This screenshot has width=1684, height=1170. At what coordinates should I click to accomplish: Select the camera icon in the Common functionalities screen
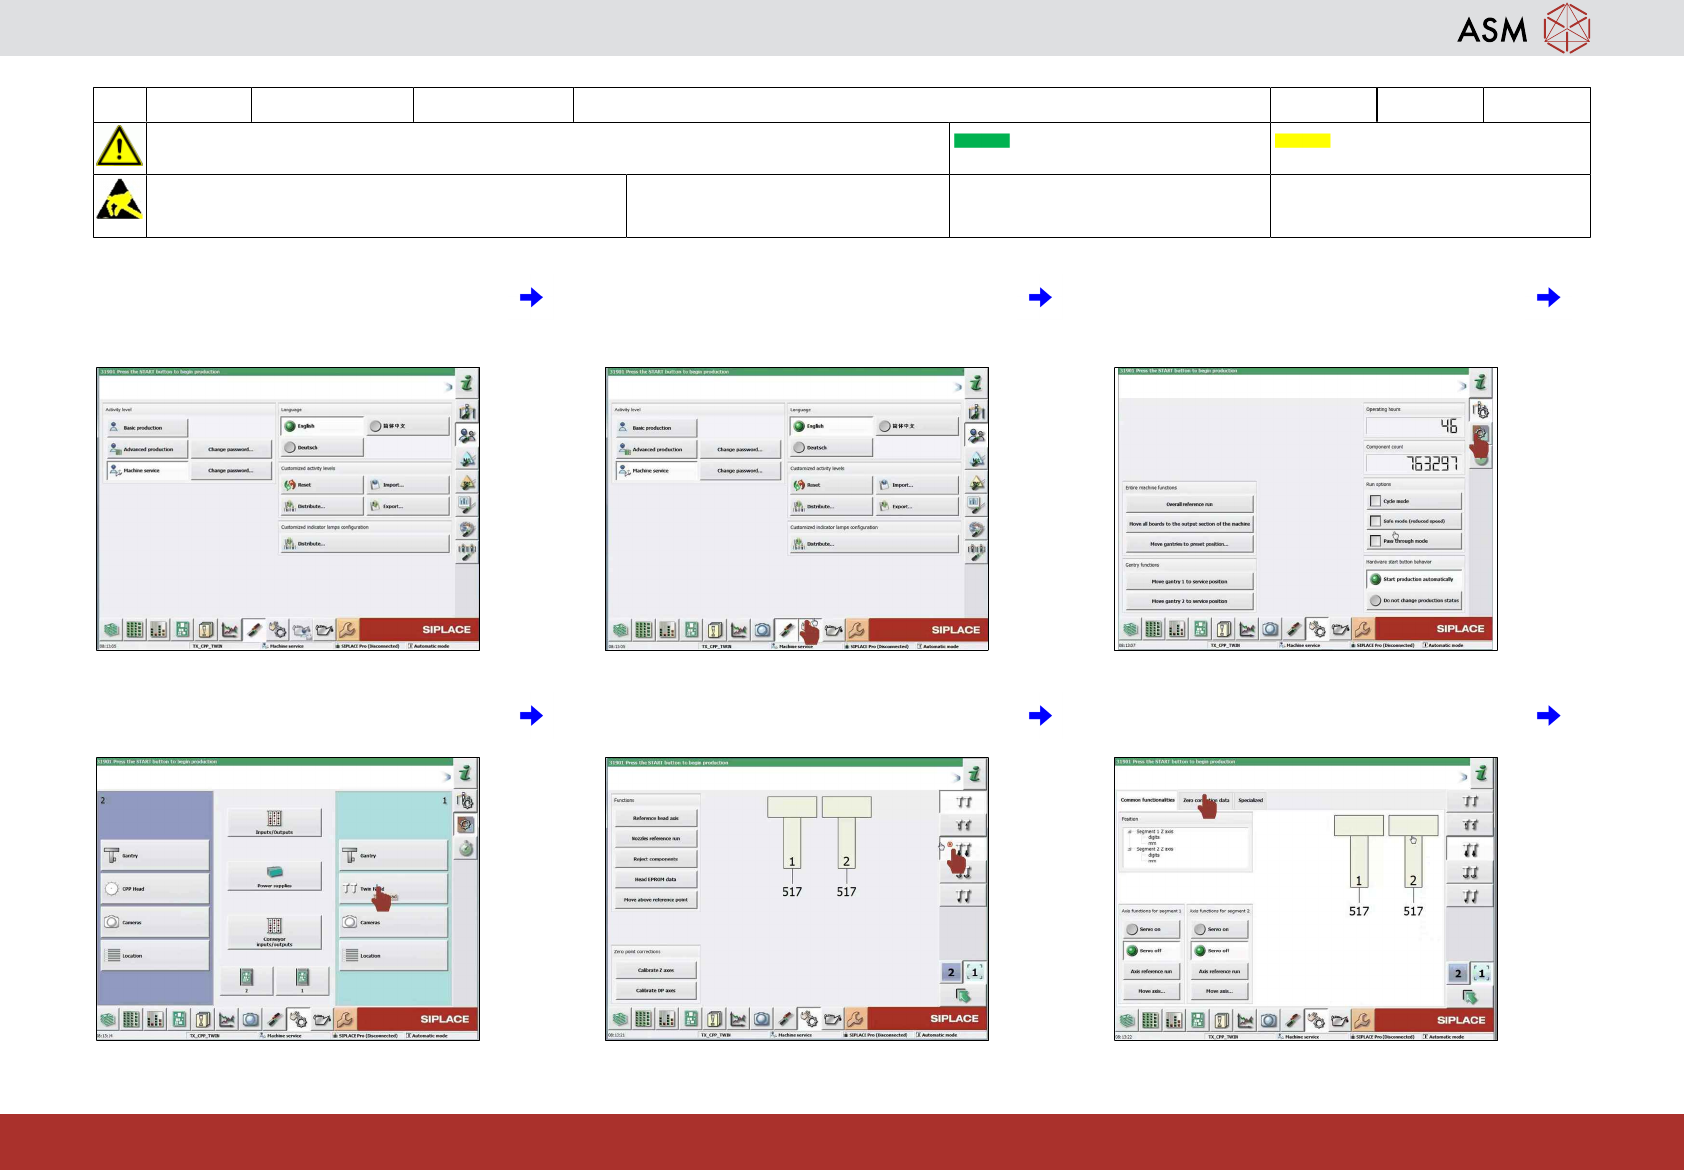pos(1269,1020)
